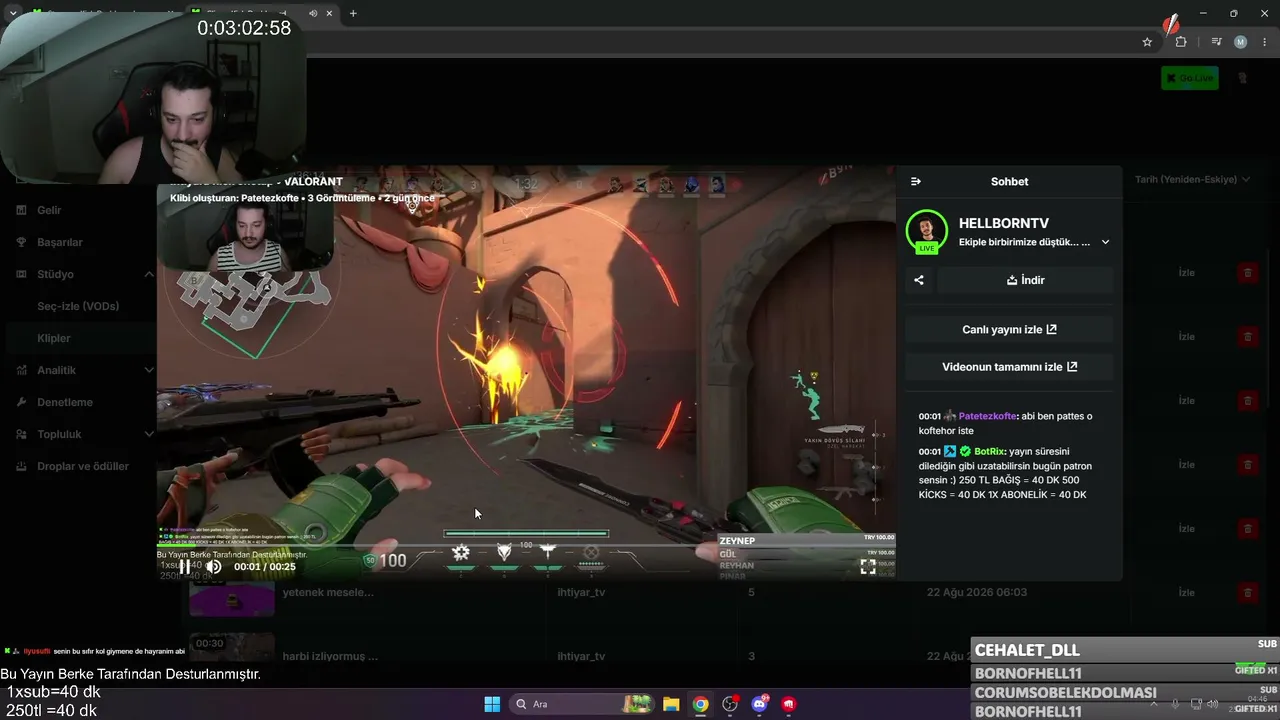The image size is (1280, 720).
Task: Click the Droplar ve ödüller icon
Action: [x=22, y=466]
